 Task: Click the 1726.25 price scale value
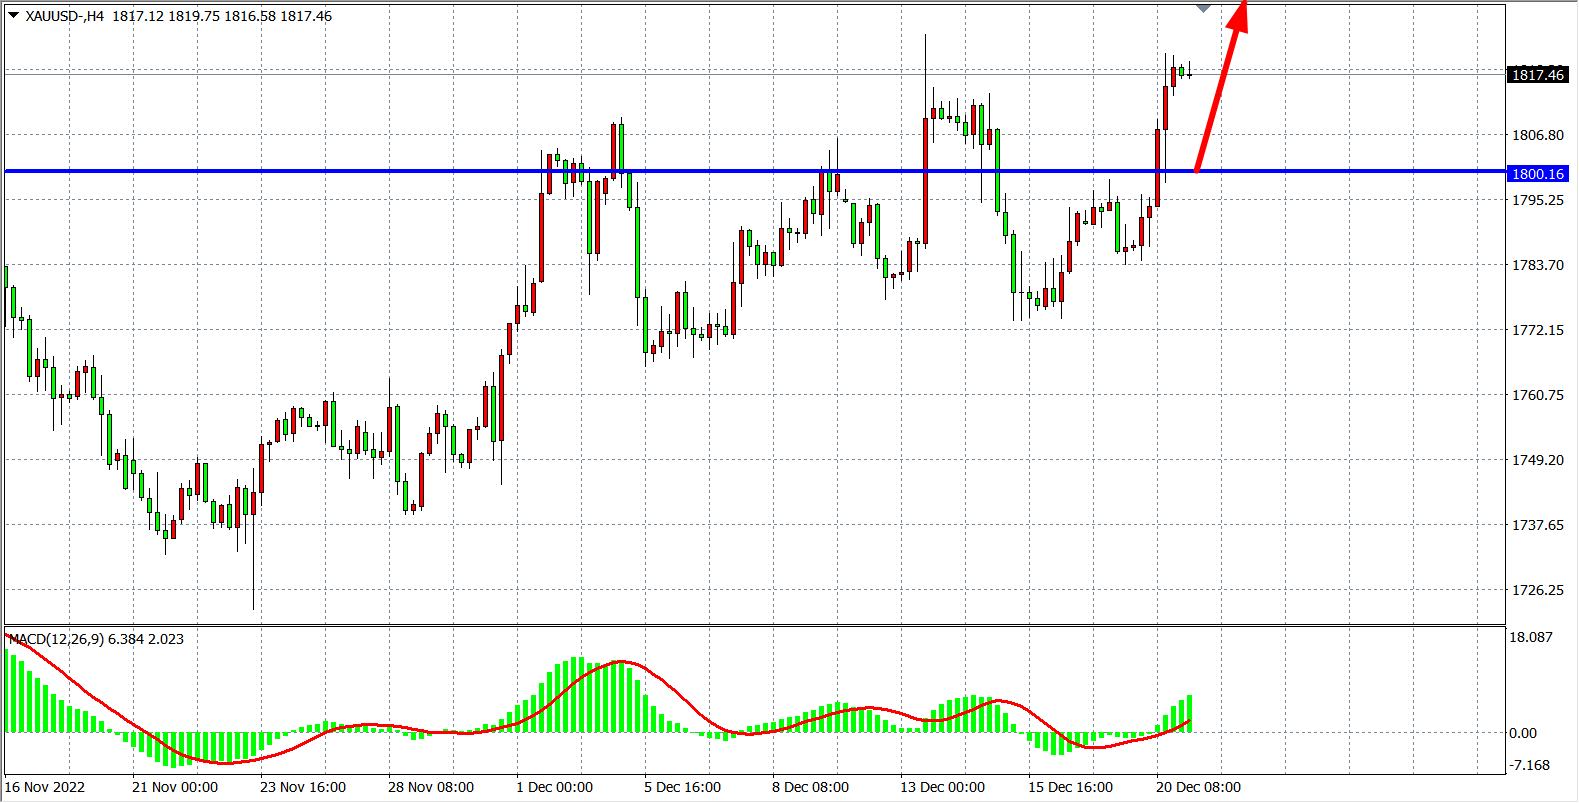click(x=1537, y=590)
